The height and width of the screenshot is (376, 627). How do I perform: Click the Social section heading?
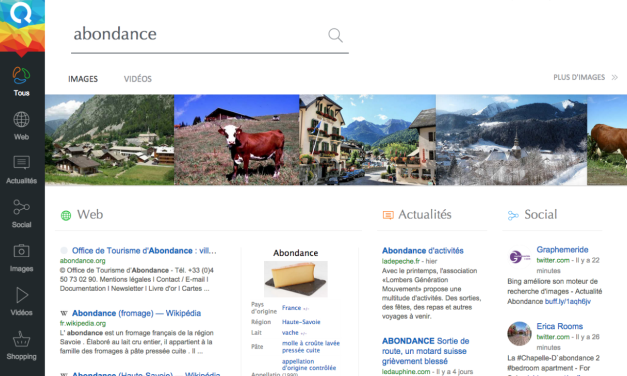[541, 214]
